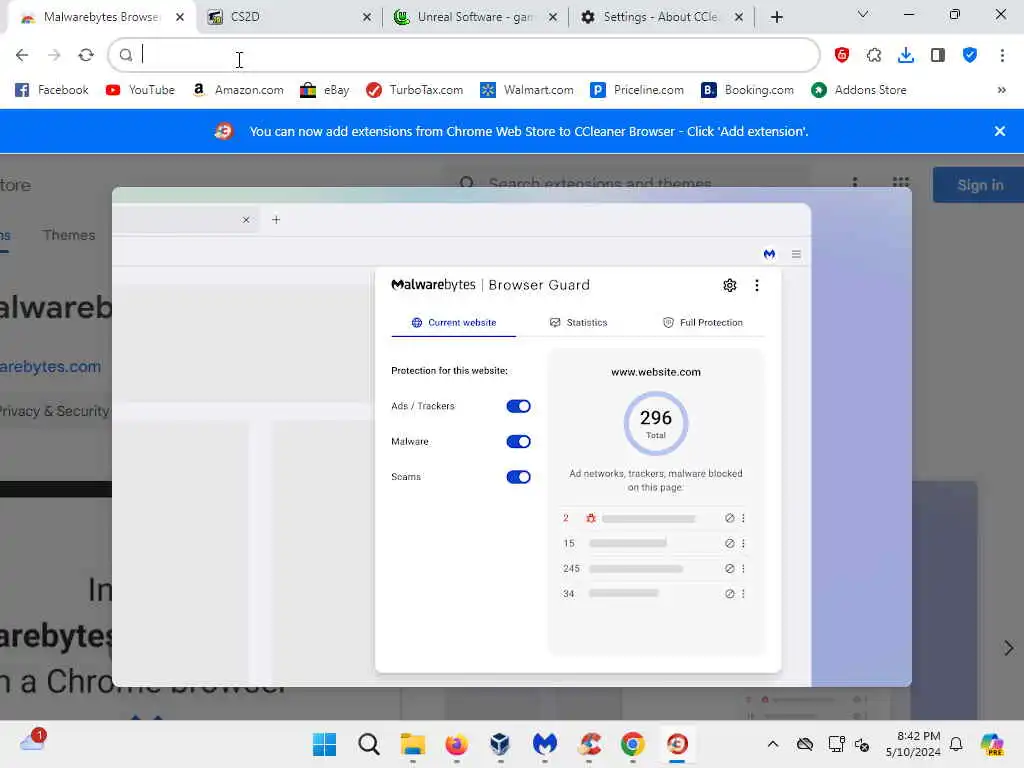Viewport: 1024px width, 768px height.
Task: Show the next screenshot with right arrow
Action: click(1008, 648)
